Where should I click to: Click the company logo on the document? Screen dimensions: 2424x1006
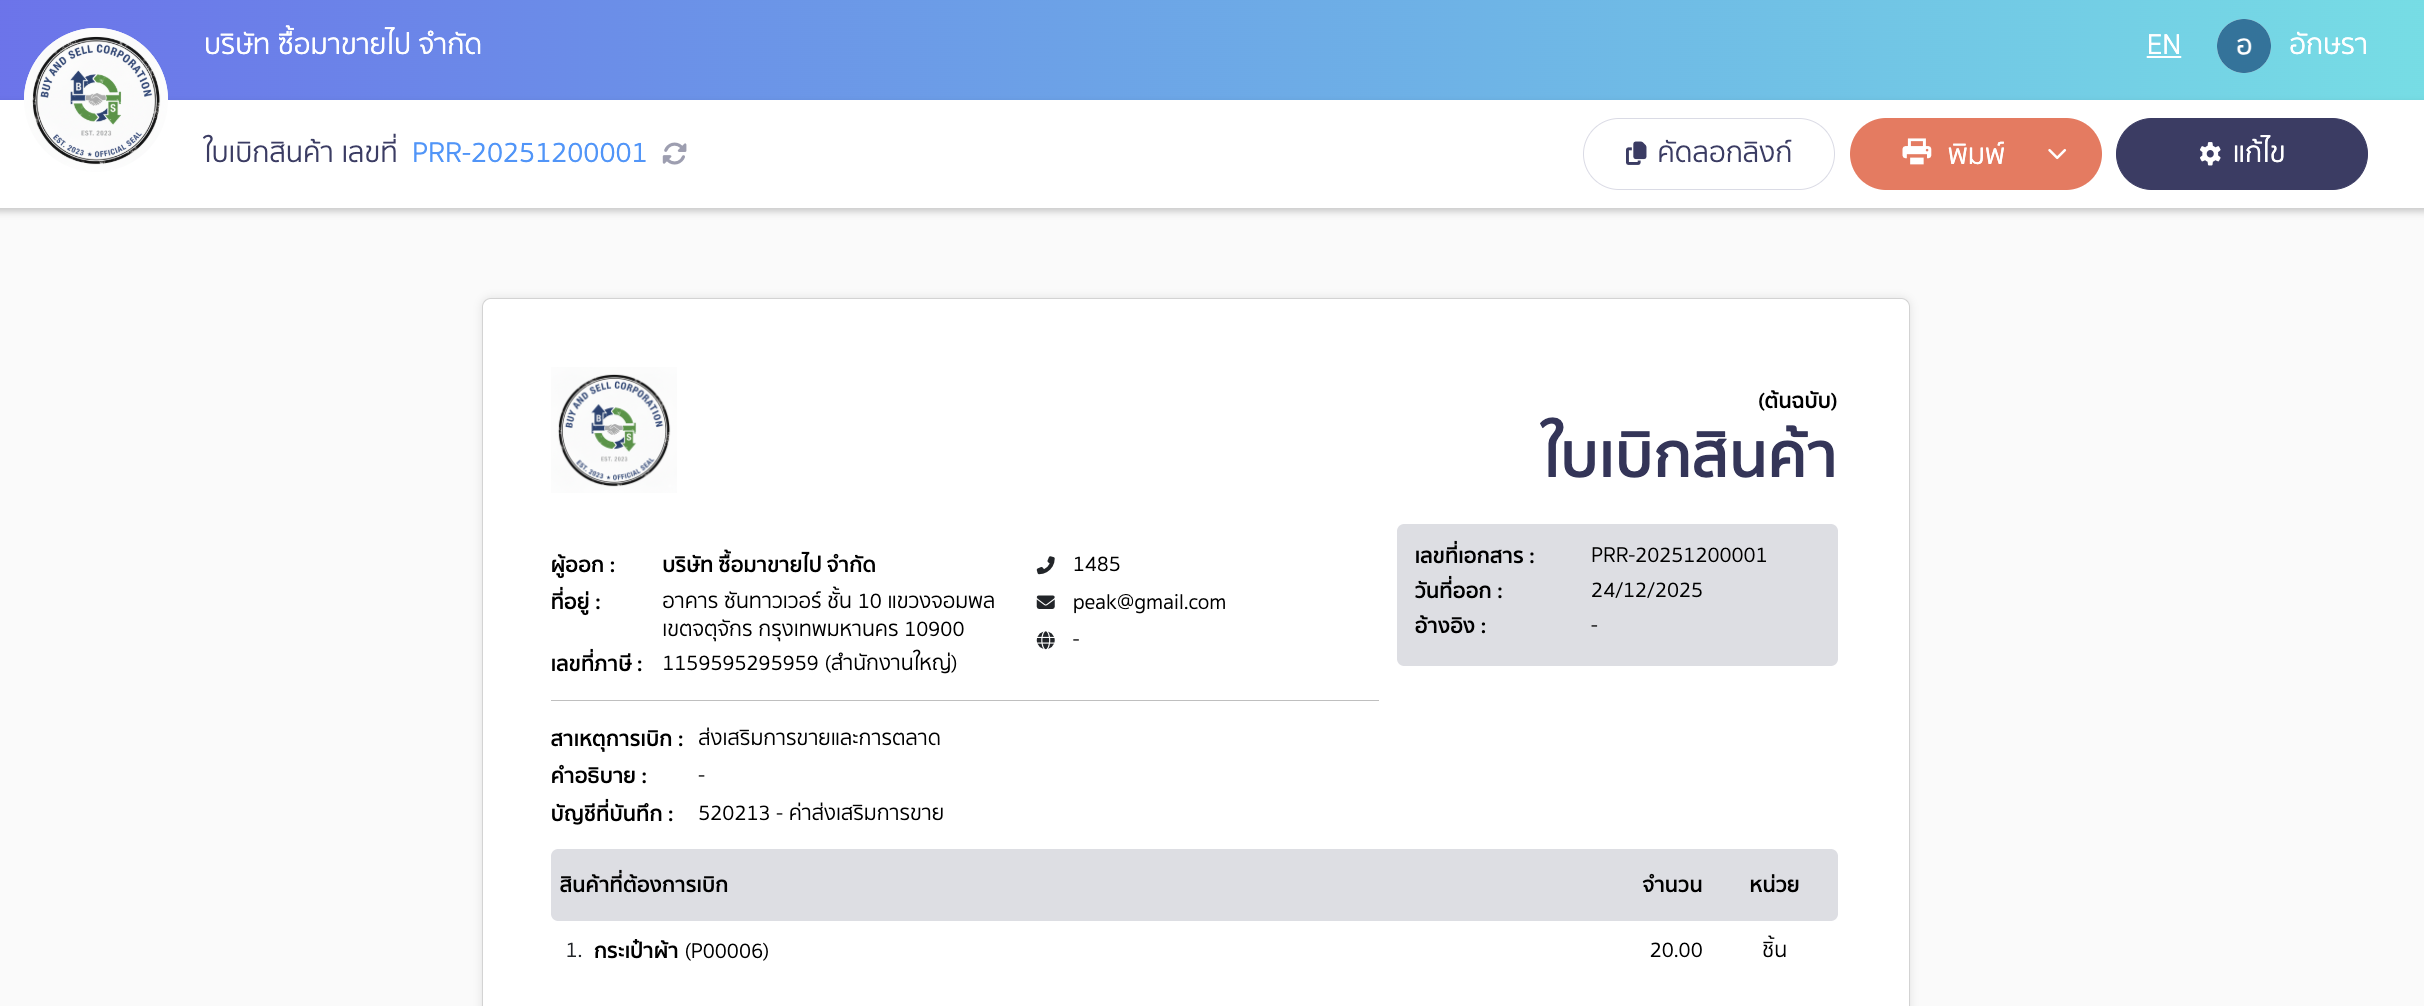point(614,430)
